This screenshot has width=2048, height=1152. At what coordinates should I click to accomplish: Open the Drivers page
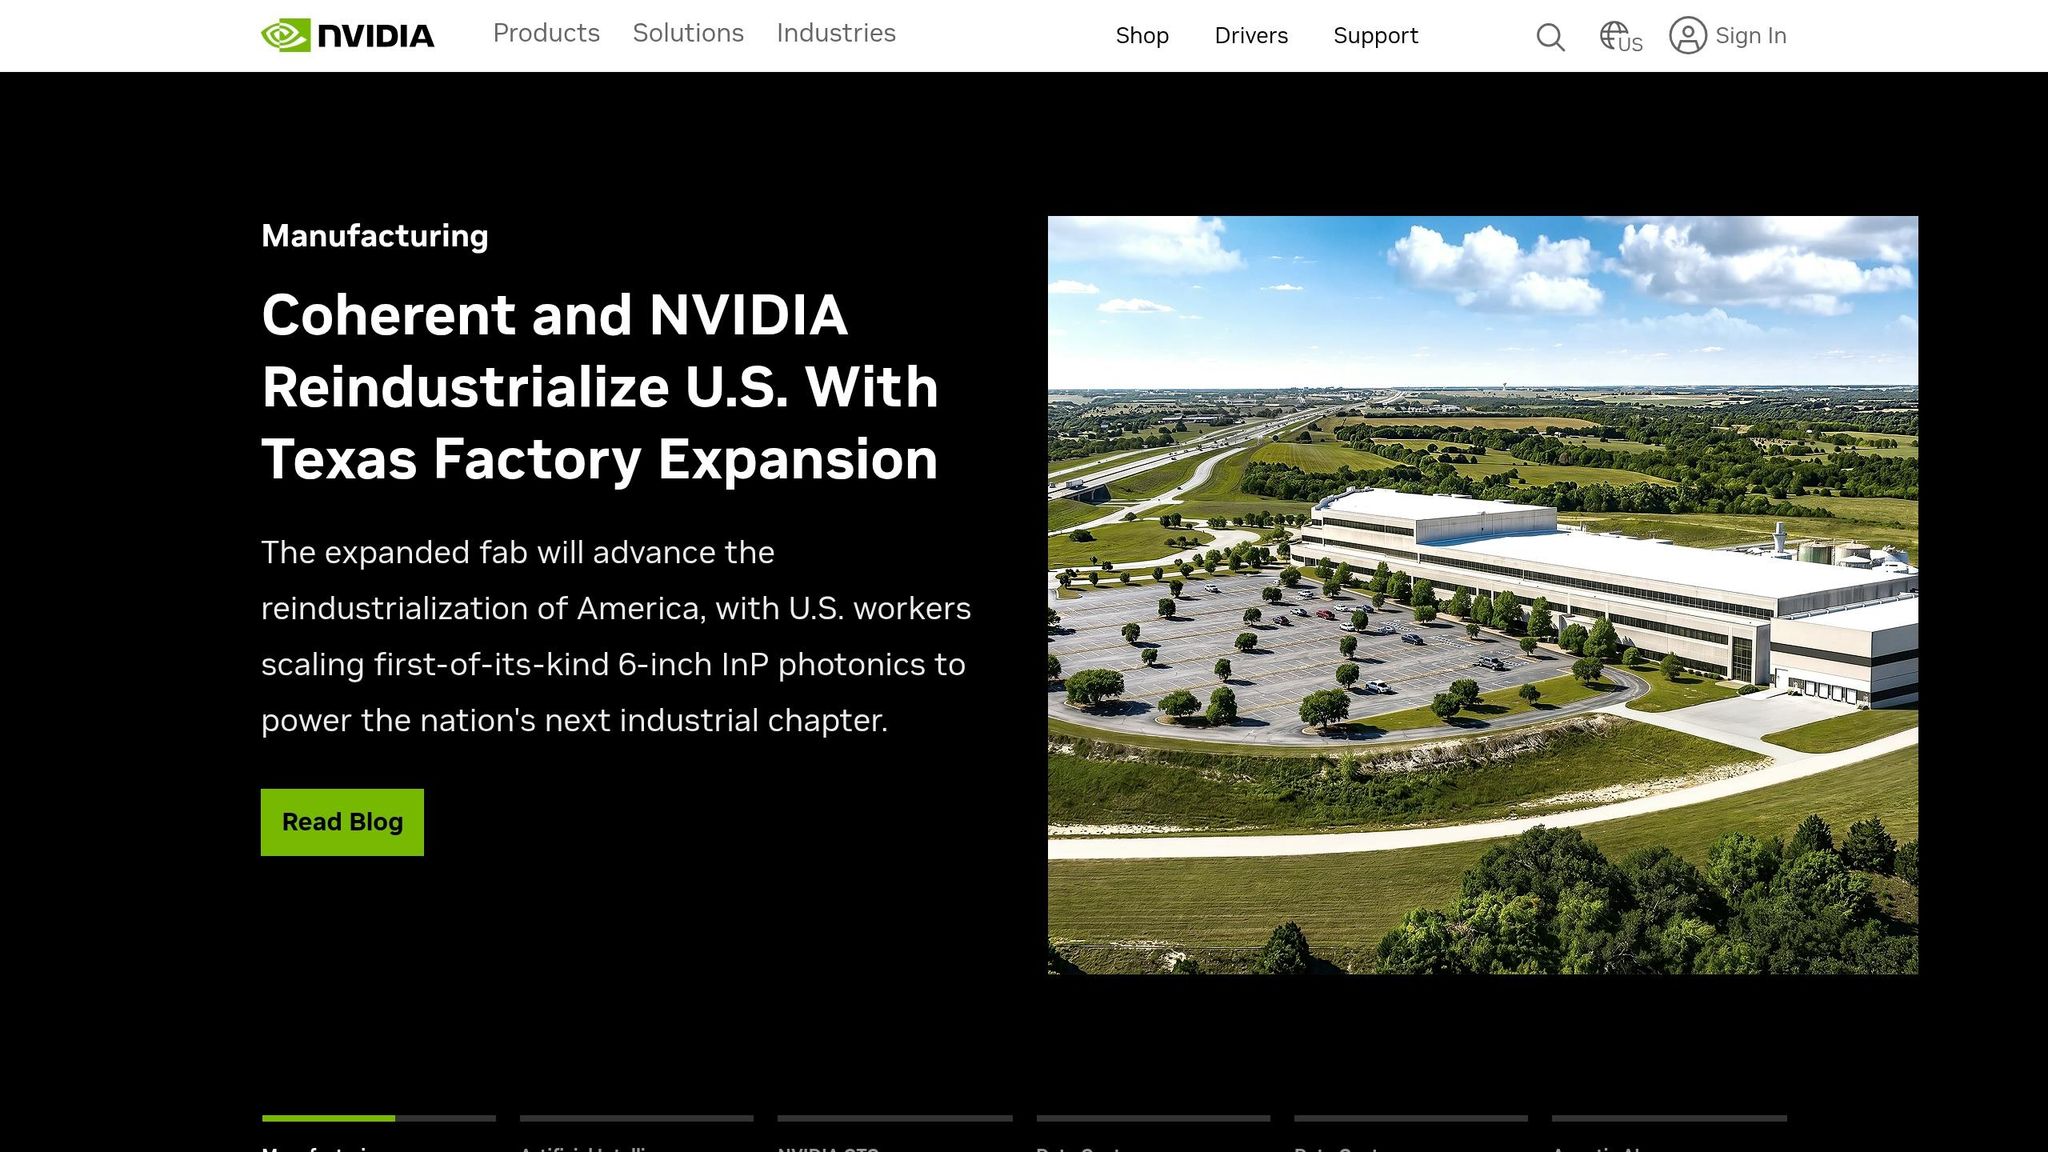(1251, 36)
